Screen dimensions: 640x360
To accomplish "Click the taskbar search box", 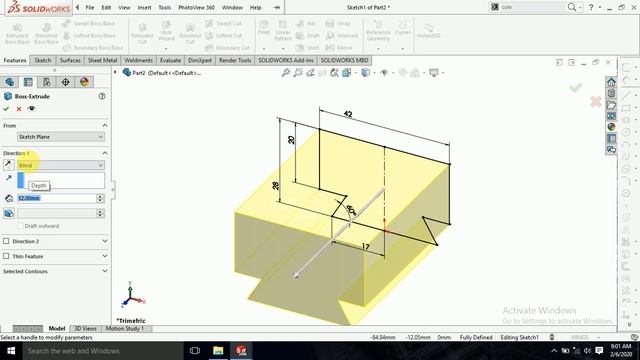I will [x=102, y=351].
